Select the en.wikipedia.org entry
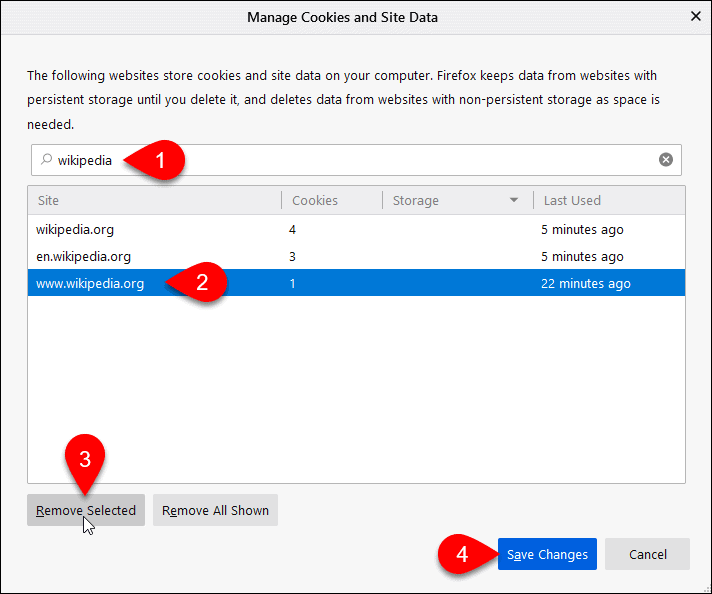Image resolution: width=712 pixels, height=594 pixels. [356, 257]
